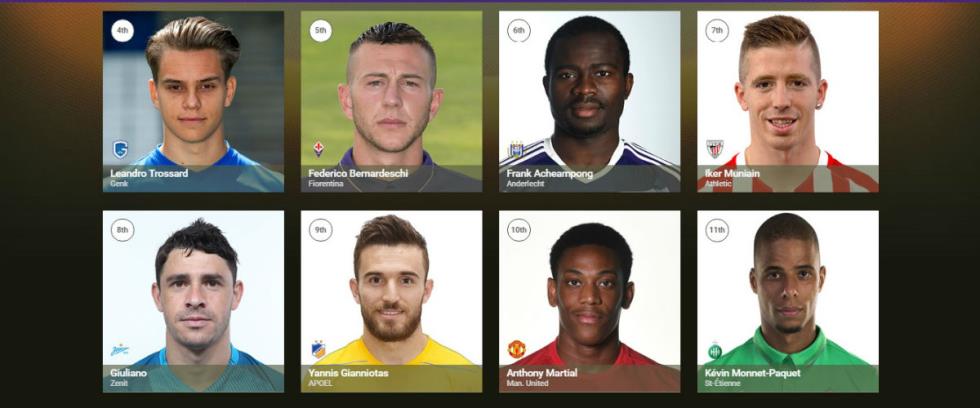This screenshot has width=980, height=408.
Task: Select the 10th rank badge
Action: [519, 230]
